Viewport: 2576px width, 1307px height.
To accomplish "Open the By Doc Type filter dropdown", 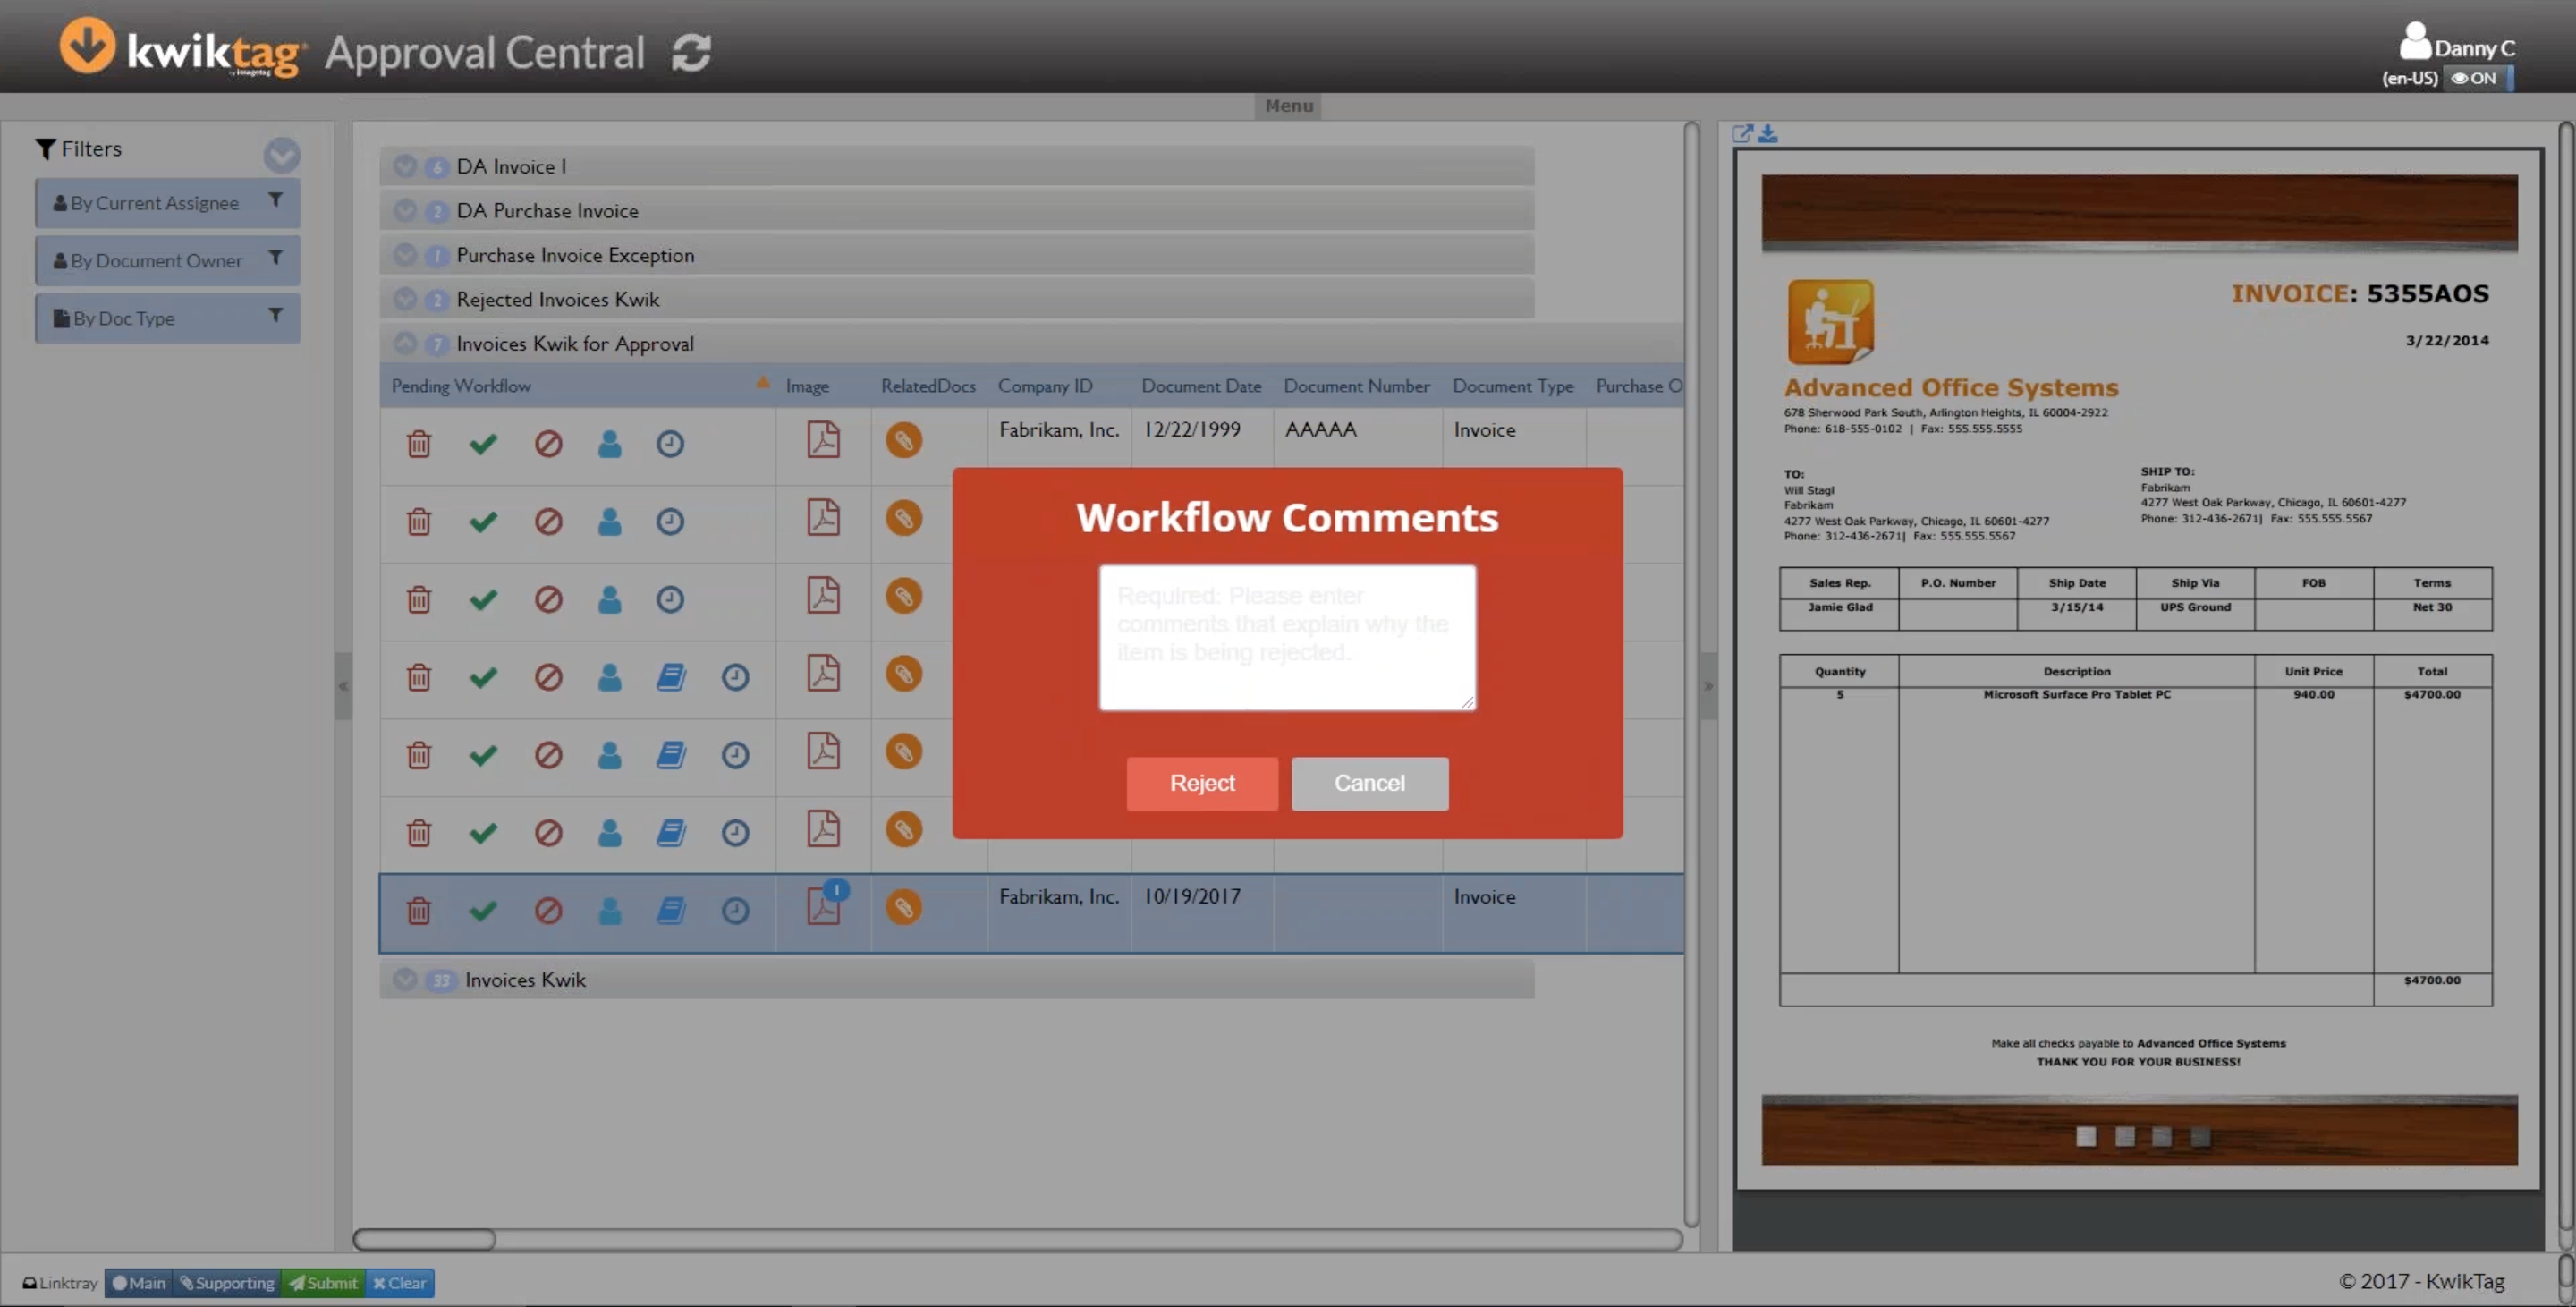I will pyautogui.click(x=167, y=318).
